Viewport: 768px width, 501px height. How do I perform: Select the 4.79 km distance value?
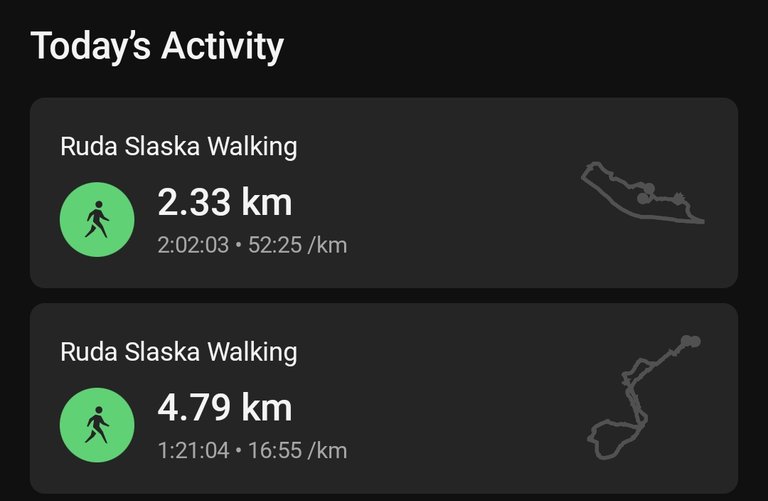pyautogui.click(x=225, y=407)
